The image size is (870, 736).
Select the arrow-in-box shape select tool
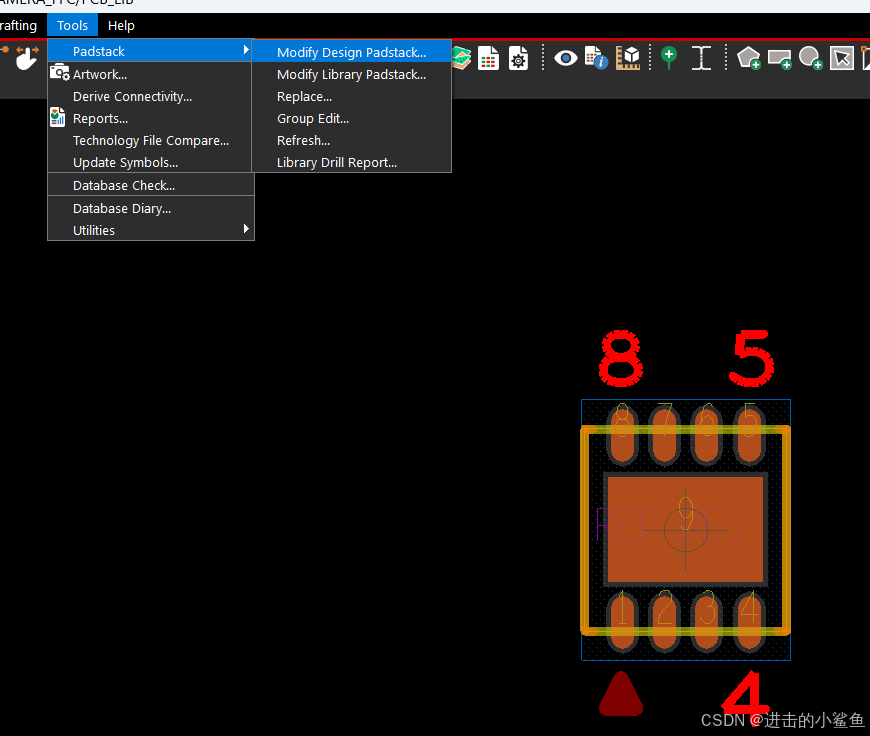coord(842,58)
